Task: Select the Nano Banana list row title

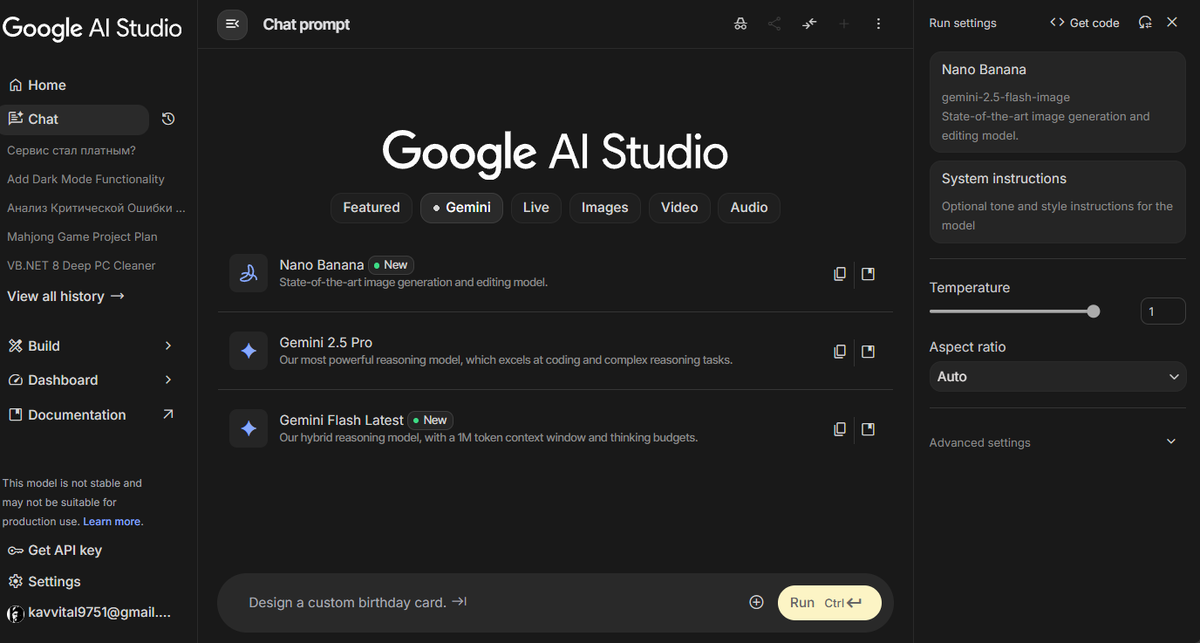Action: [x=322, y=265]
